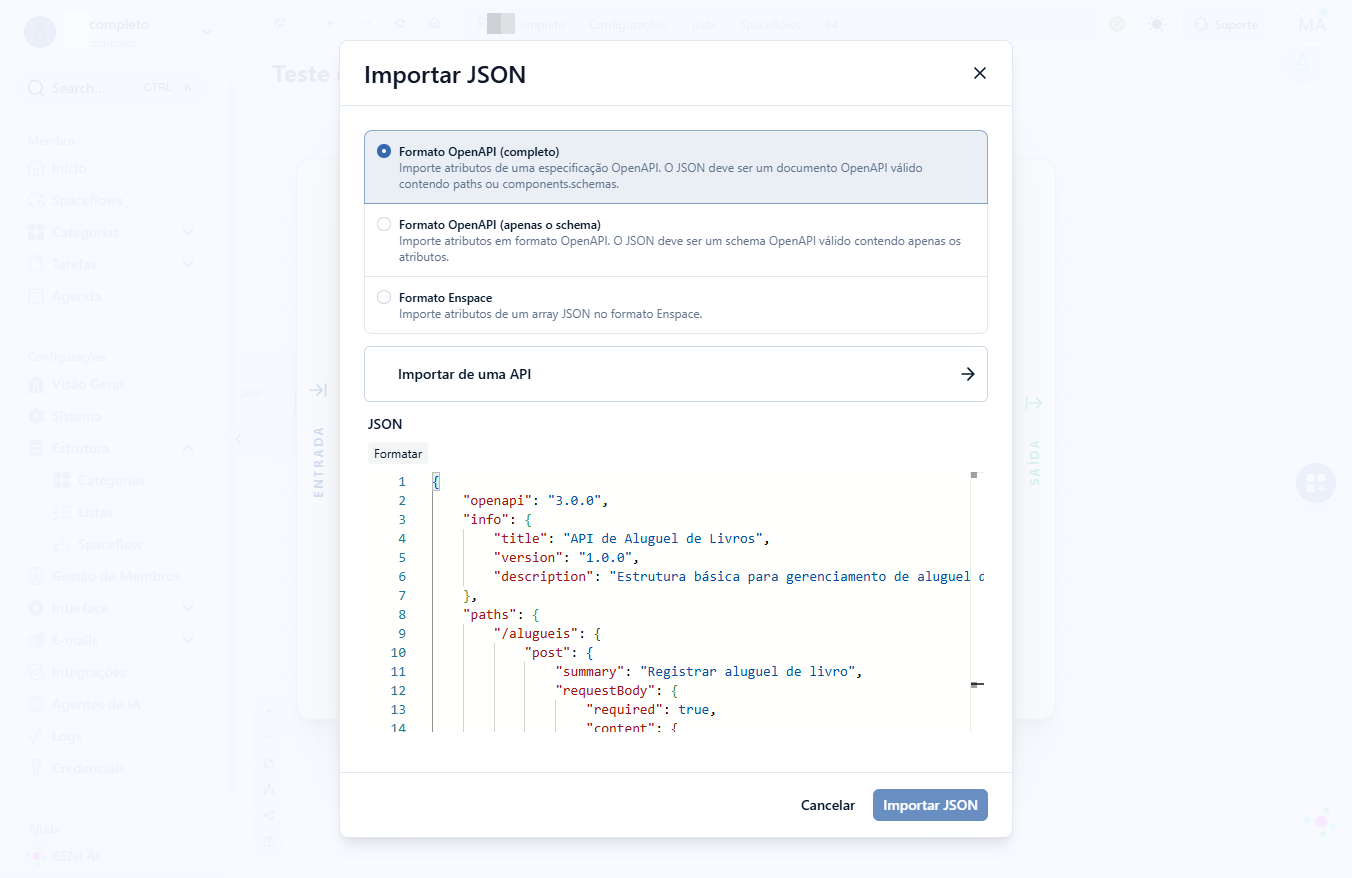1352x878 pixels.
Task: Collapse the Estrutura section chevron
Action: click(188, 448)
